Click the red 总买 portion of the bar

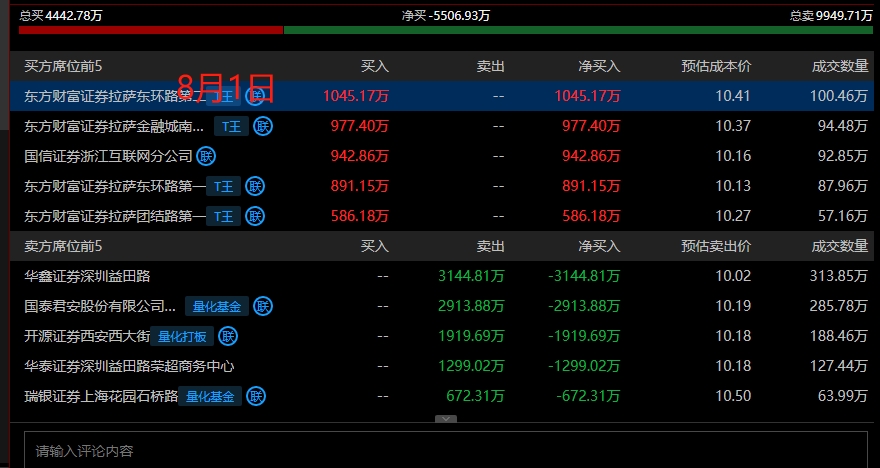[x=151, y=30]
